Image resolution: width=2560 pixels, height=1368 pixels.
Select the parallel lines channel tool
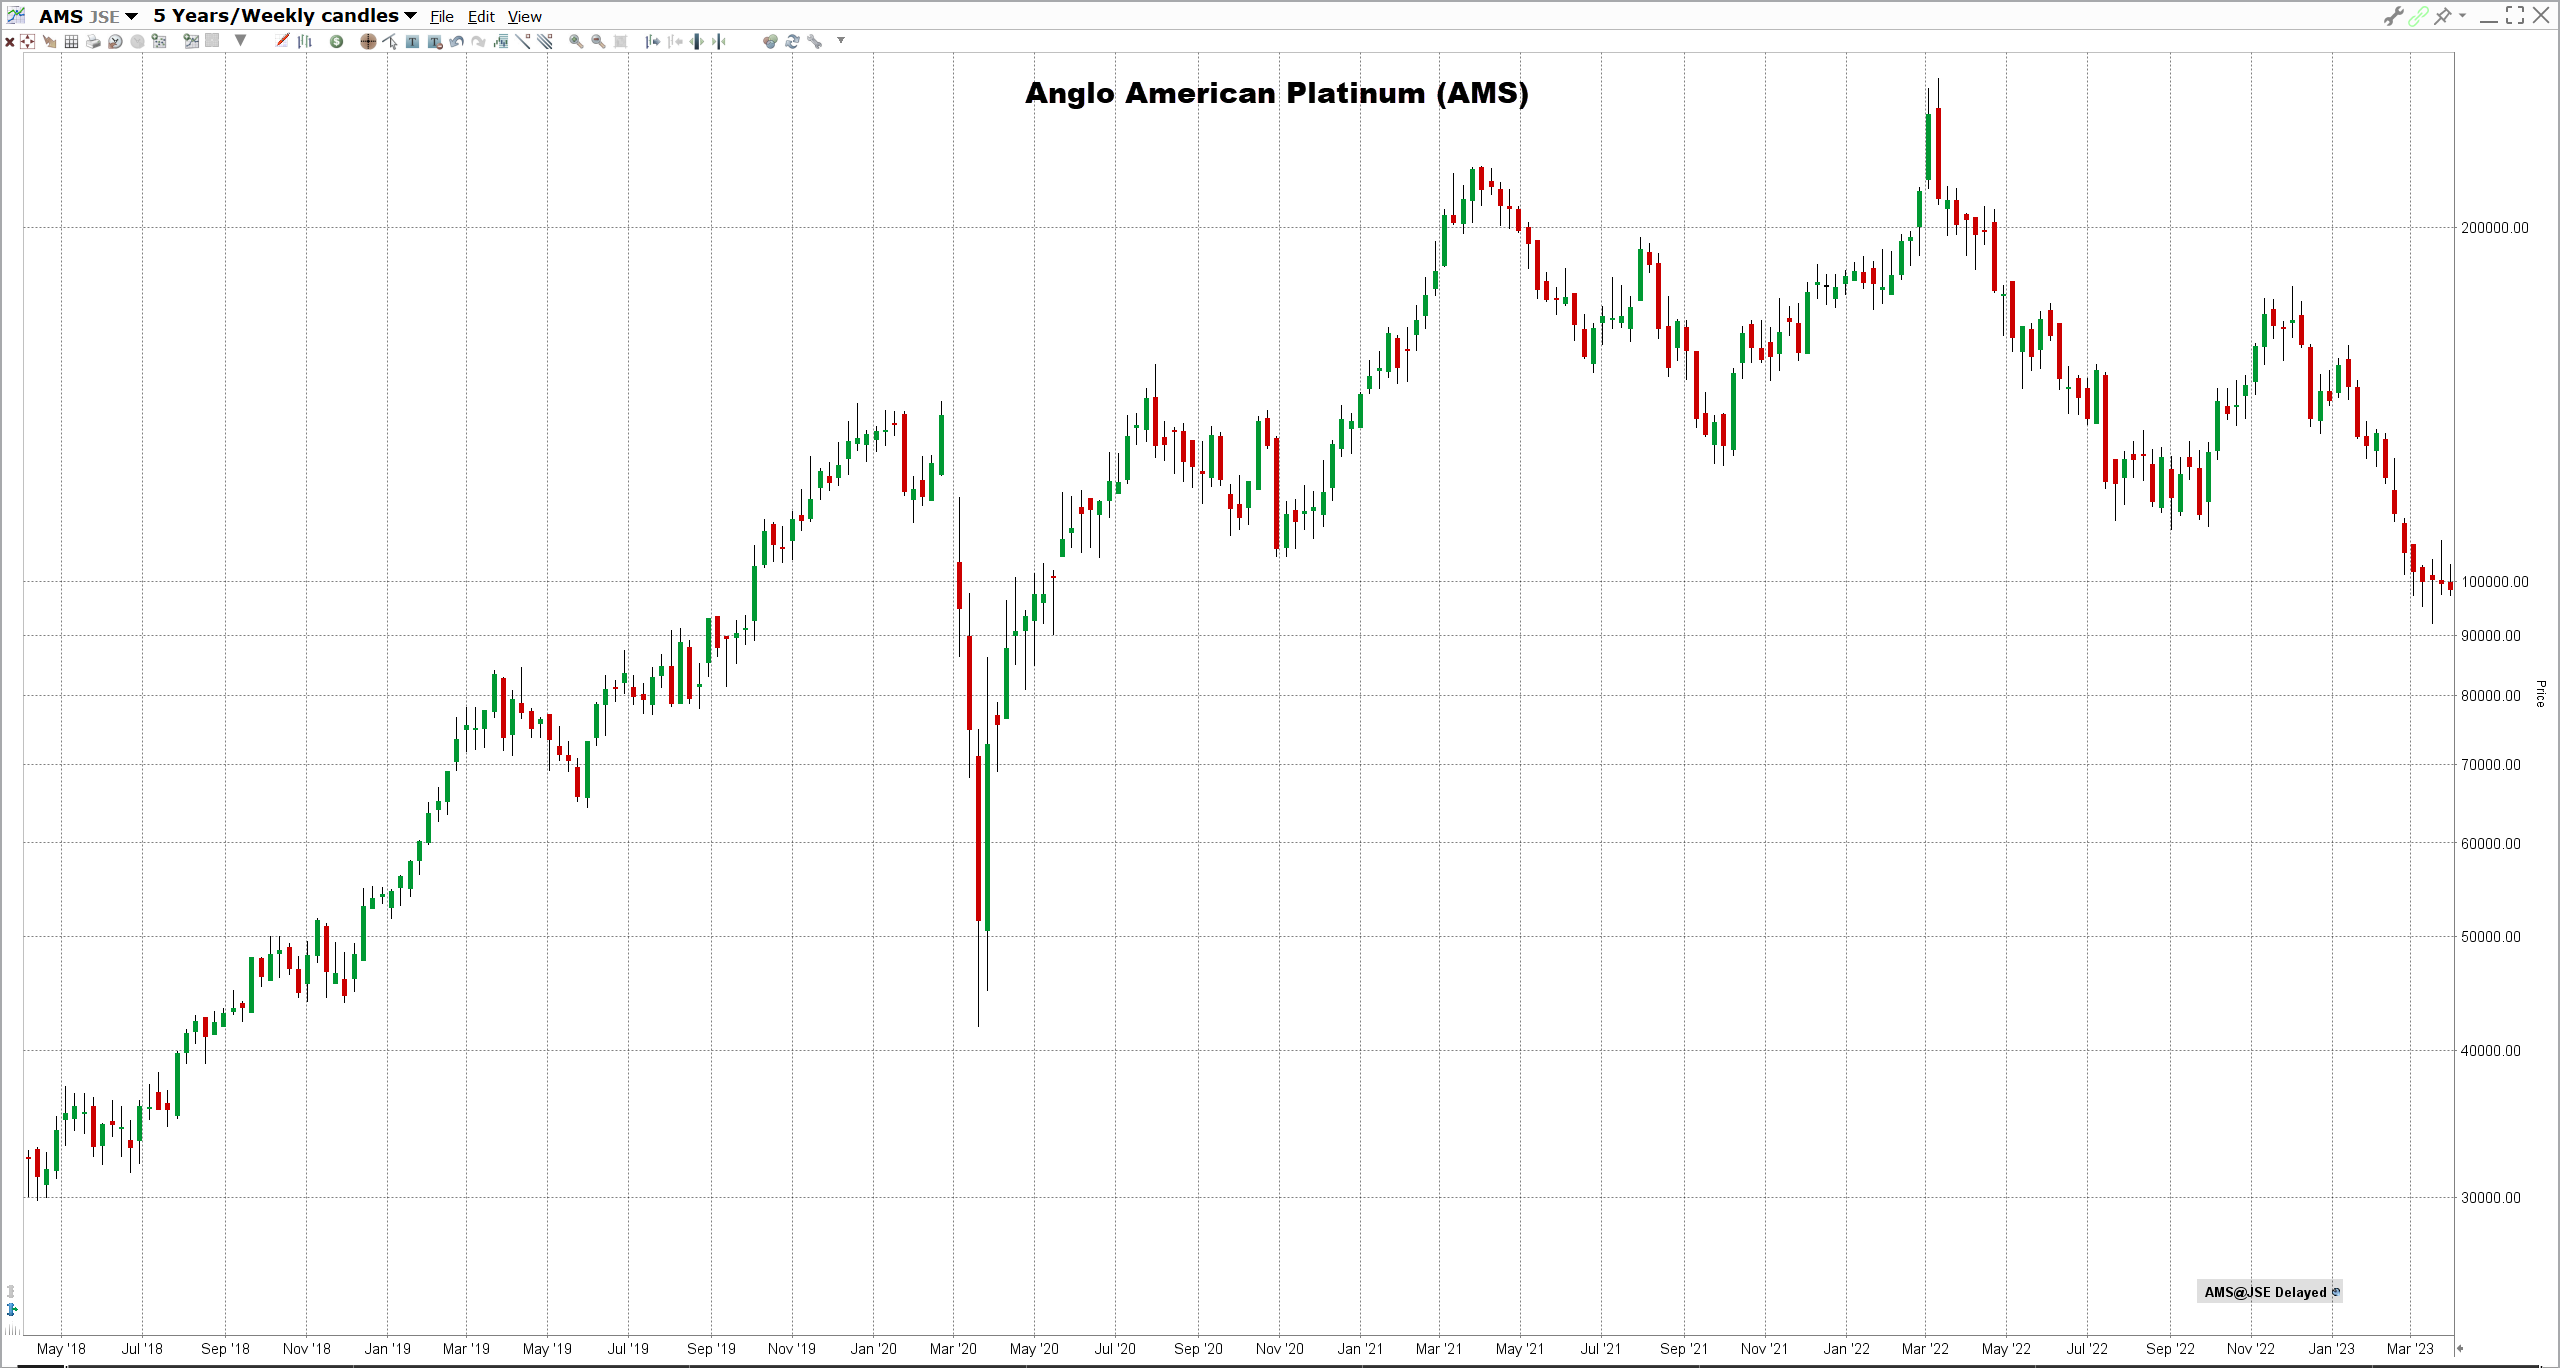pos(545,41)
